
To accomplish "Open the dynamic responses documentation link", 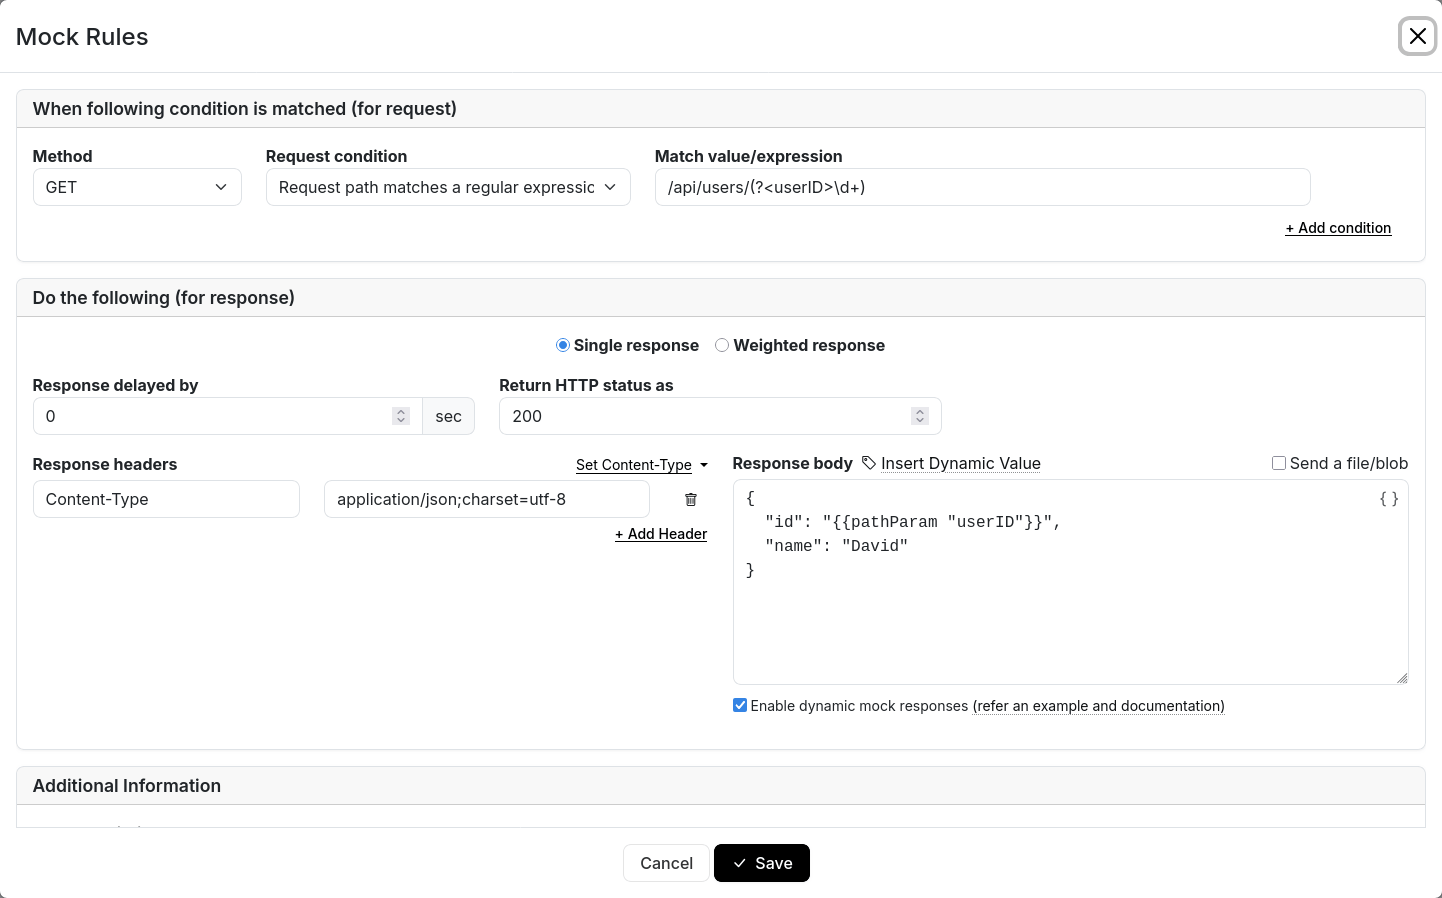I will [x=1098, y=706].
